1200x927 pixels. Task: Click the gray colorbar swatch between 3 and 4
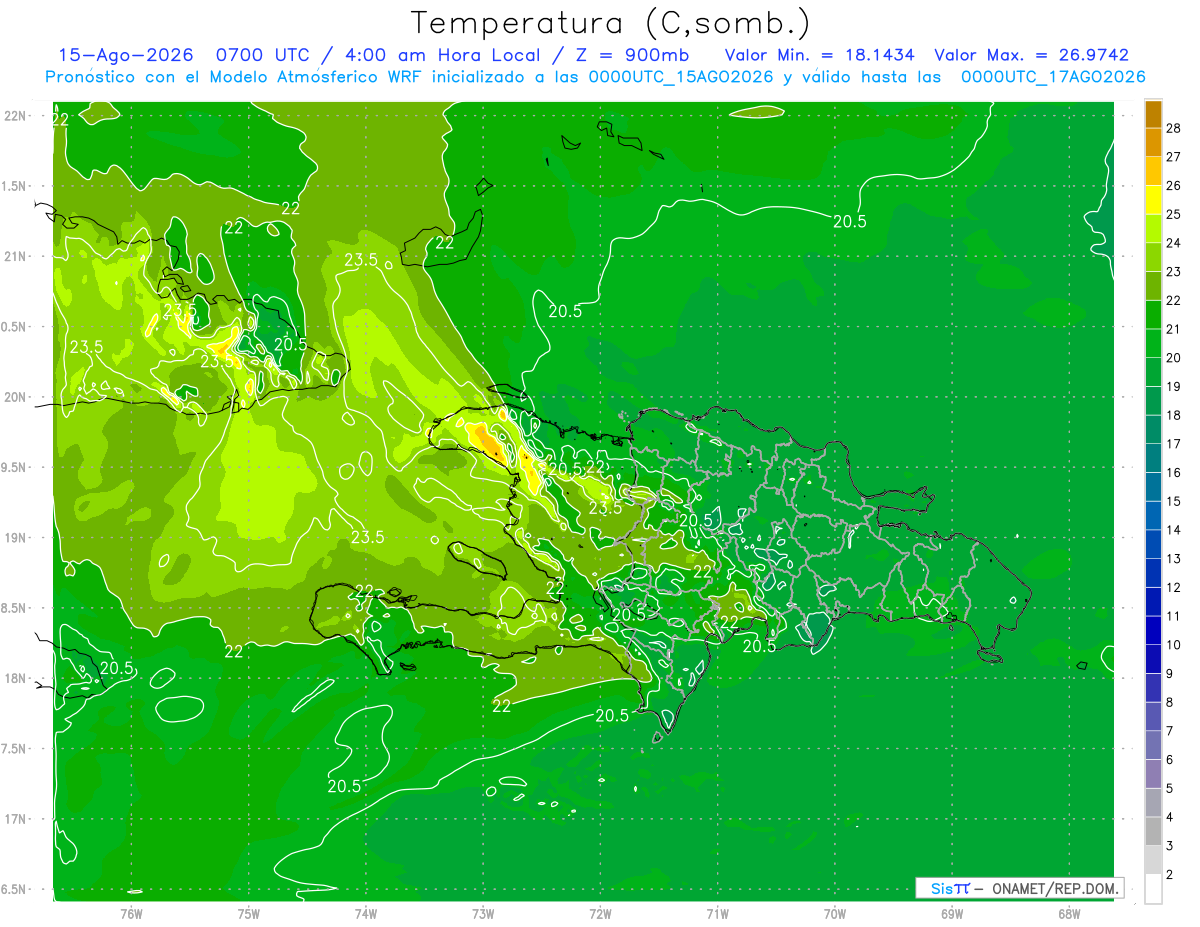click(1153, 832)
